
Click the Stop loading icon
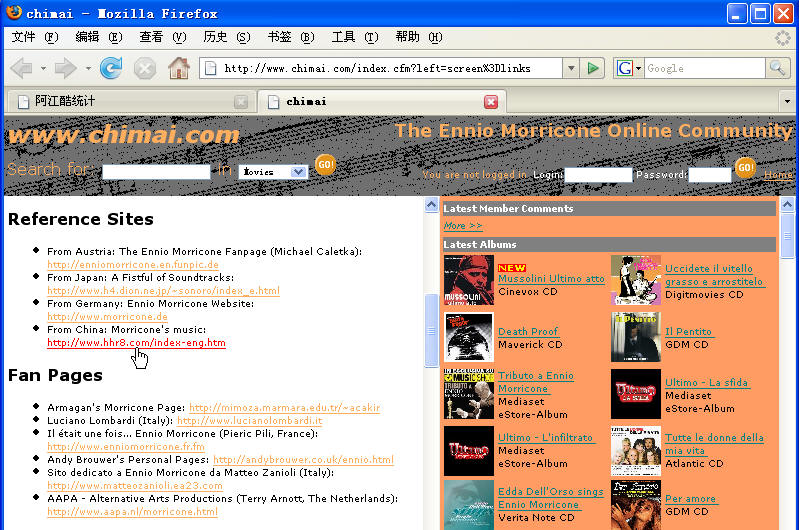click(145, 68)
